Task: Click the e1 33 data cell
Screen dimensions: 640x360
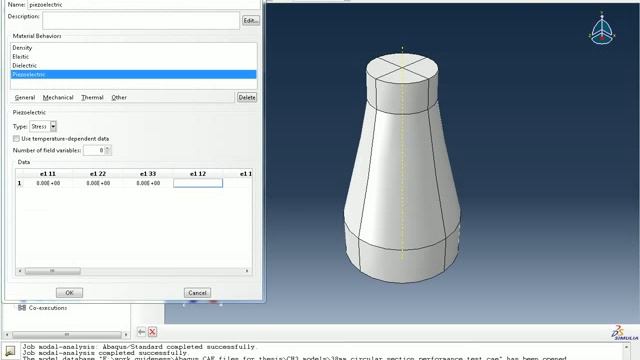Action: click(148, 183)
